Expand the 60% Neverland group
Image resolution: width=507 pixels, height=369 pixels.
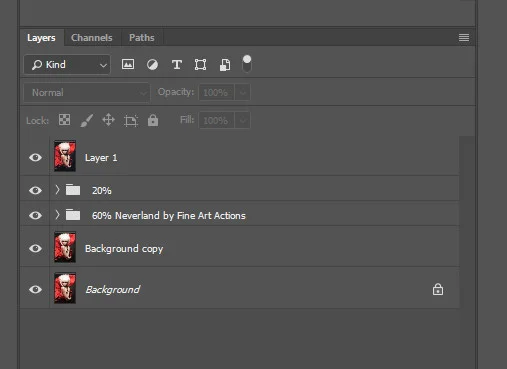click(x=57, y=215)
